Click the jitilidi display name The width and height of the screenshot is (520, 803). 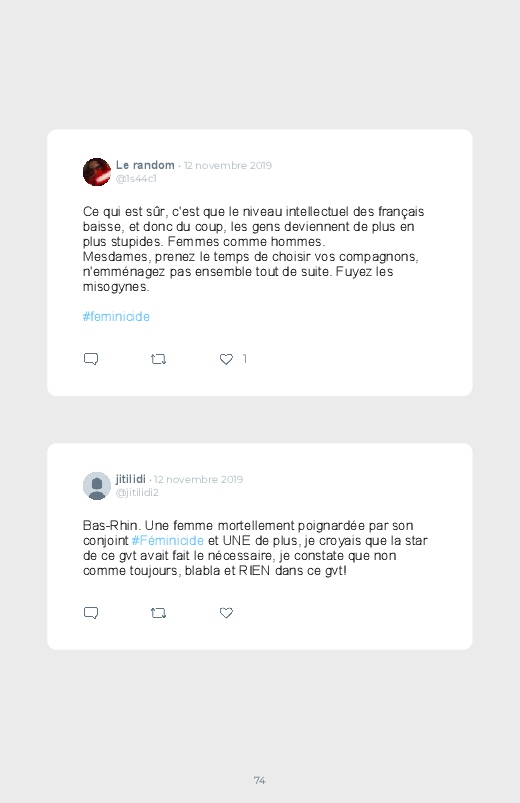click(131, 479)
